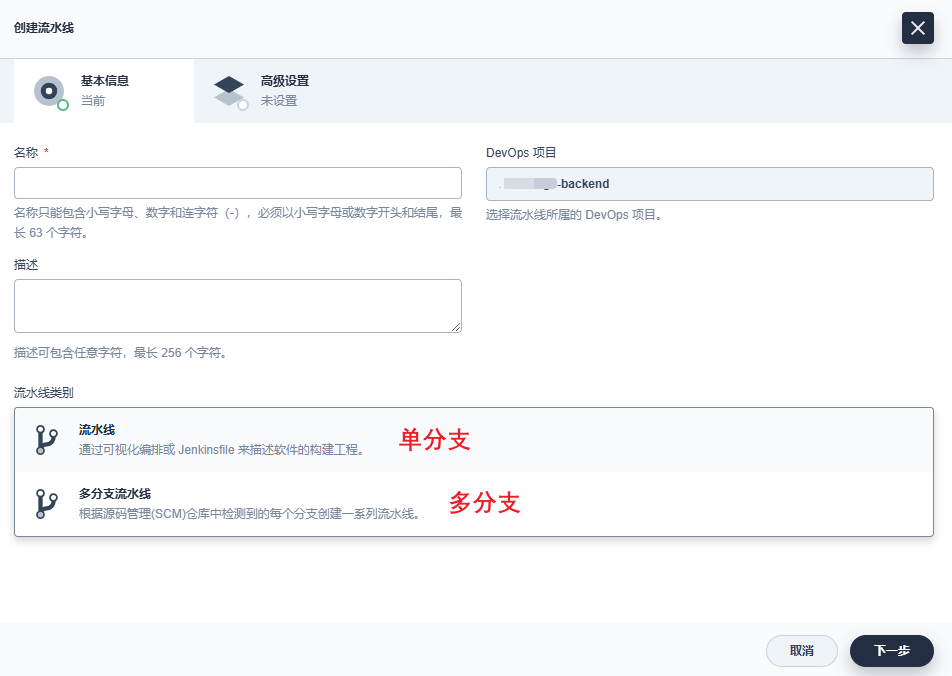The image size is (952, 676).
Task: Click the description 根据源码管理(SCM)仓库中检测到的每个分支创建一系列流水线。
Action: pos(249,514)
